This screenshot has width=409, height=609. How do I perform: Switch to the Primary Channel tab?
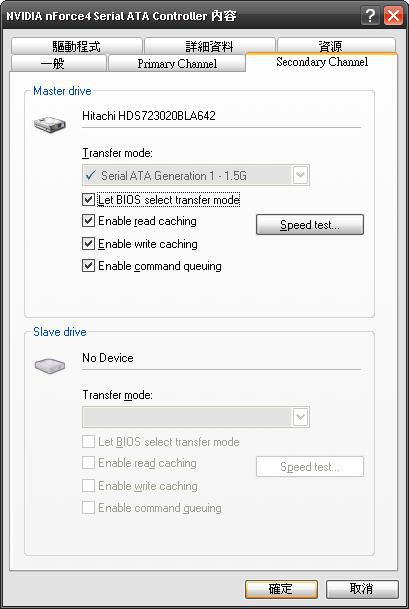(177, 64)
